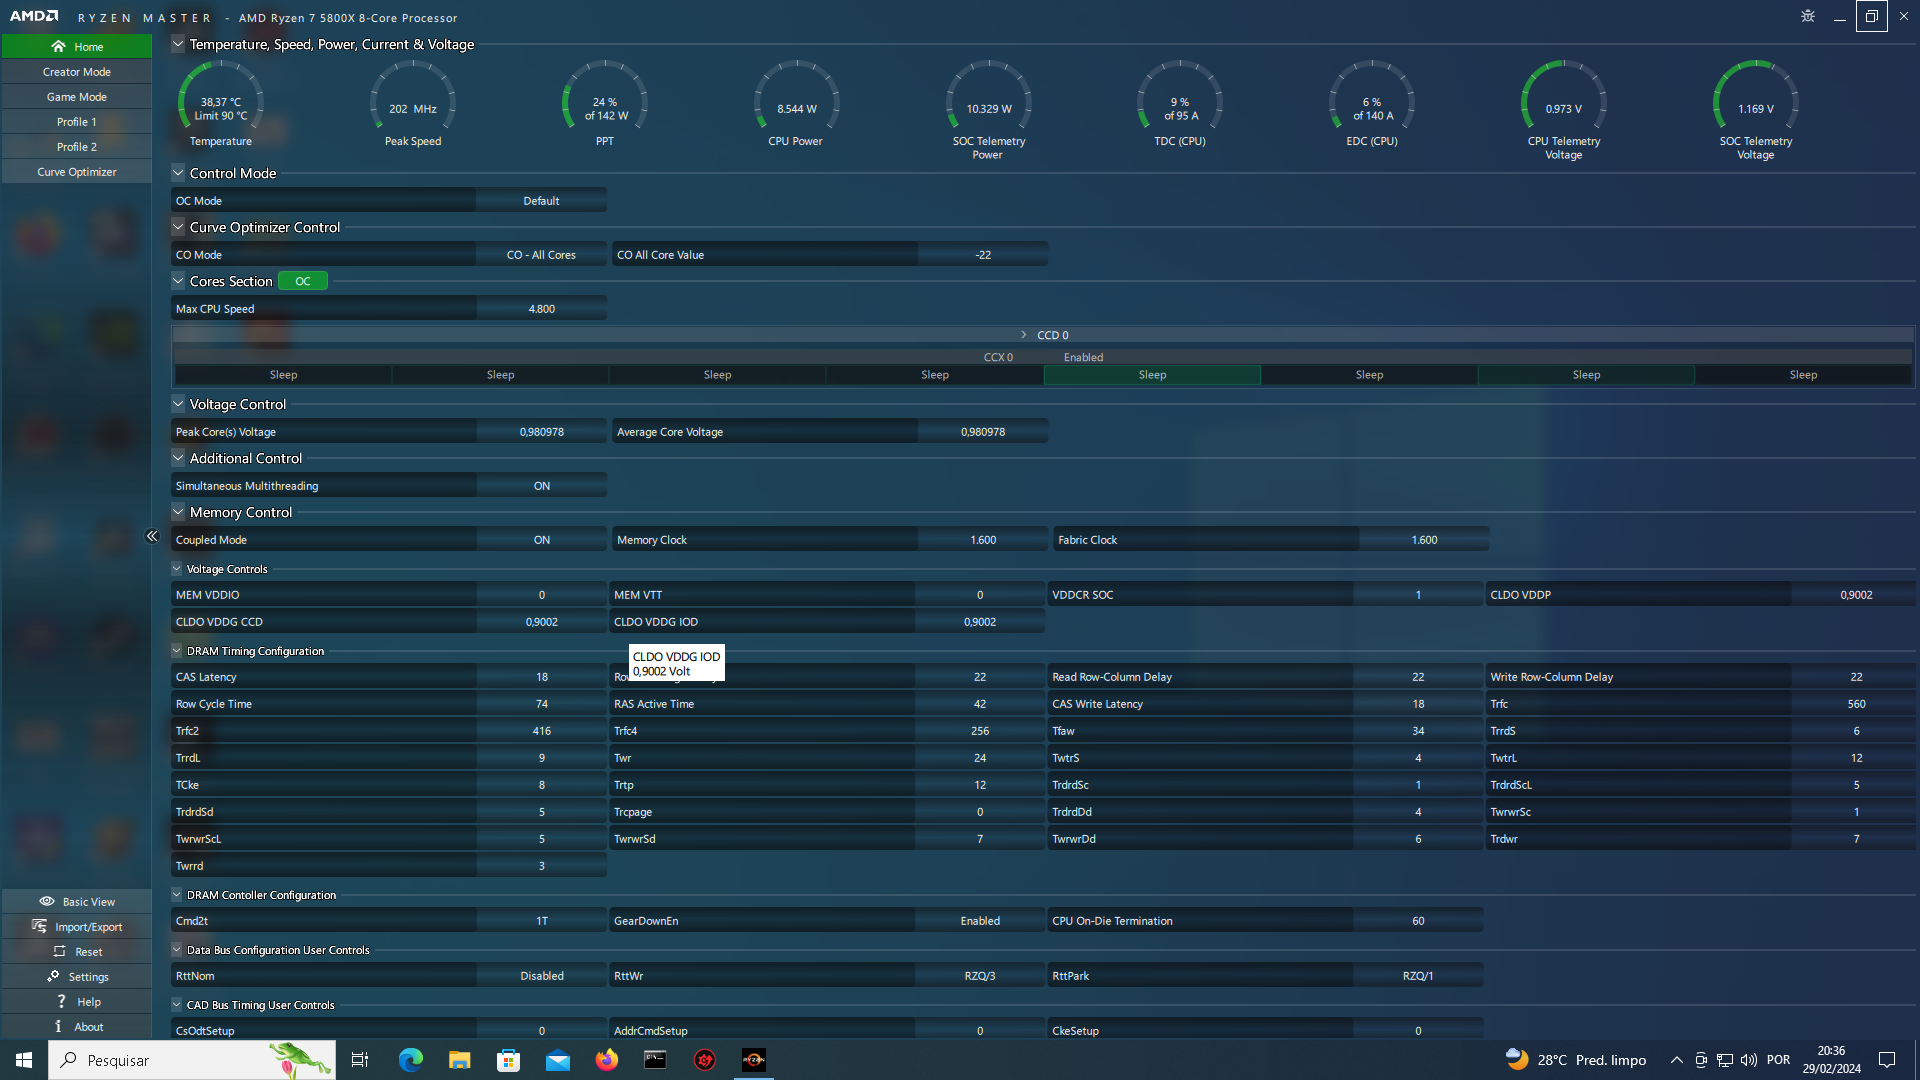The width and height of the screenshot is (1920, 1080).
Task: Open Microsoft Store from taskbar
Action: click(x=508, y=1060)
